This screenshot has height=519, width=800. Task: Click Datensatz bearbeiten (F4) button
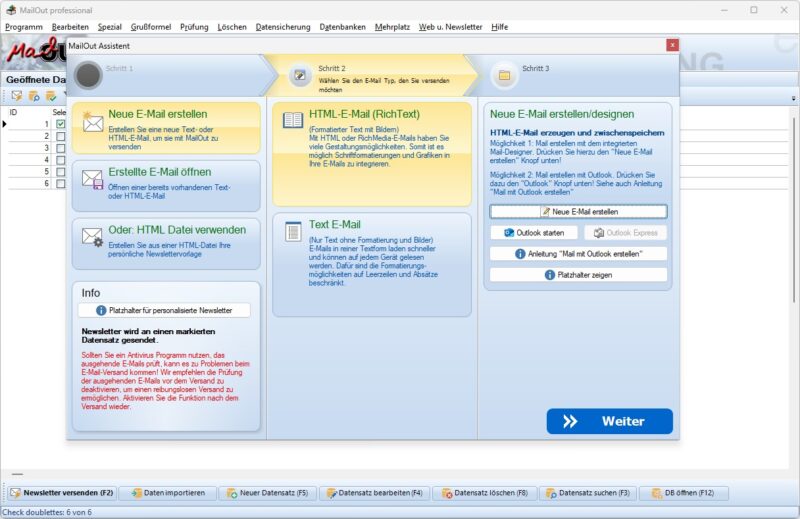[x=375, y=493]
